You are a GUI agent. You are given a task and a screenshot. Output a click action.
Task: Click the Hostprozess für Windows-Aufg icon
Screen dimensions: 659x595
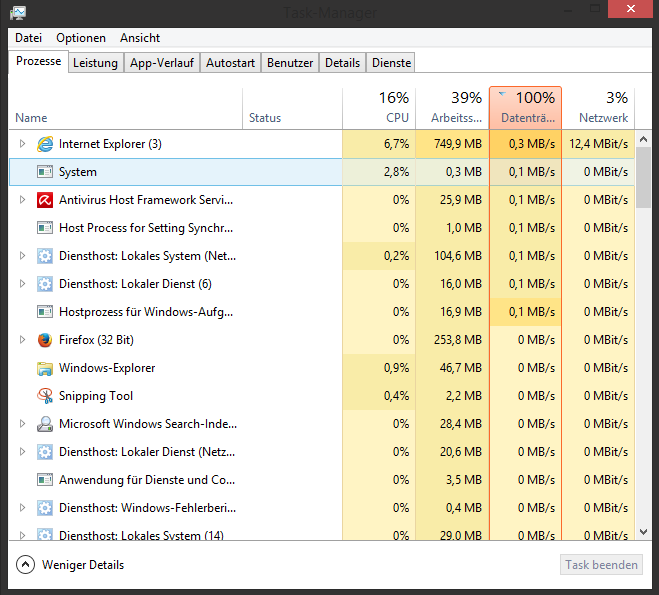click(x=45, y=312)
